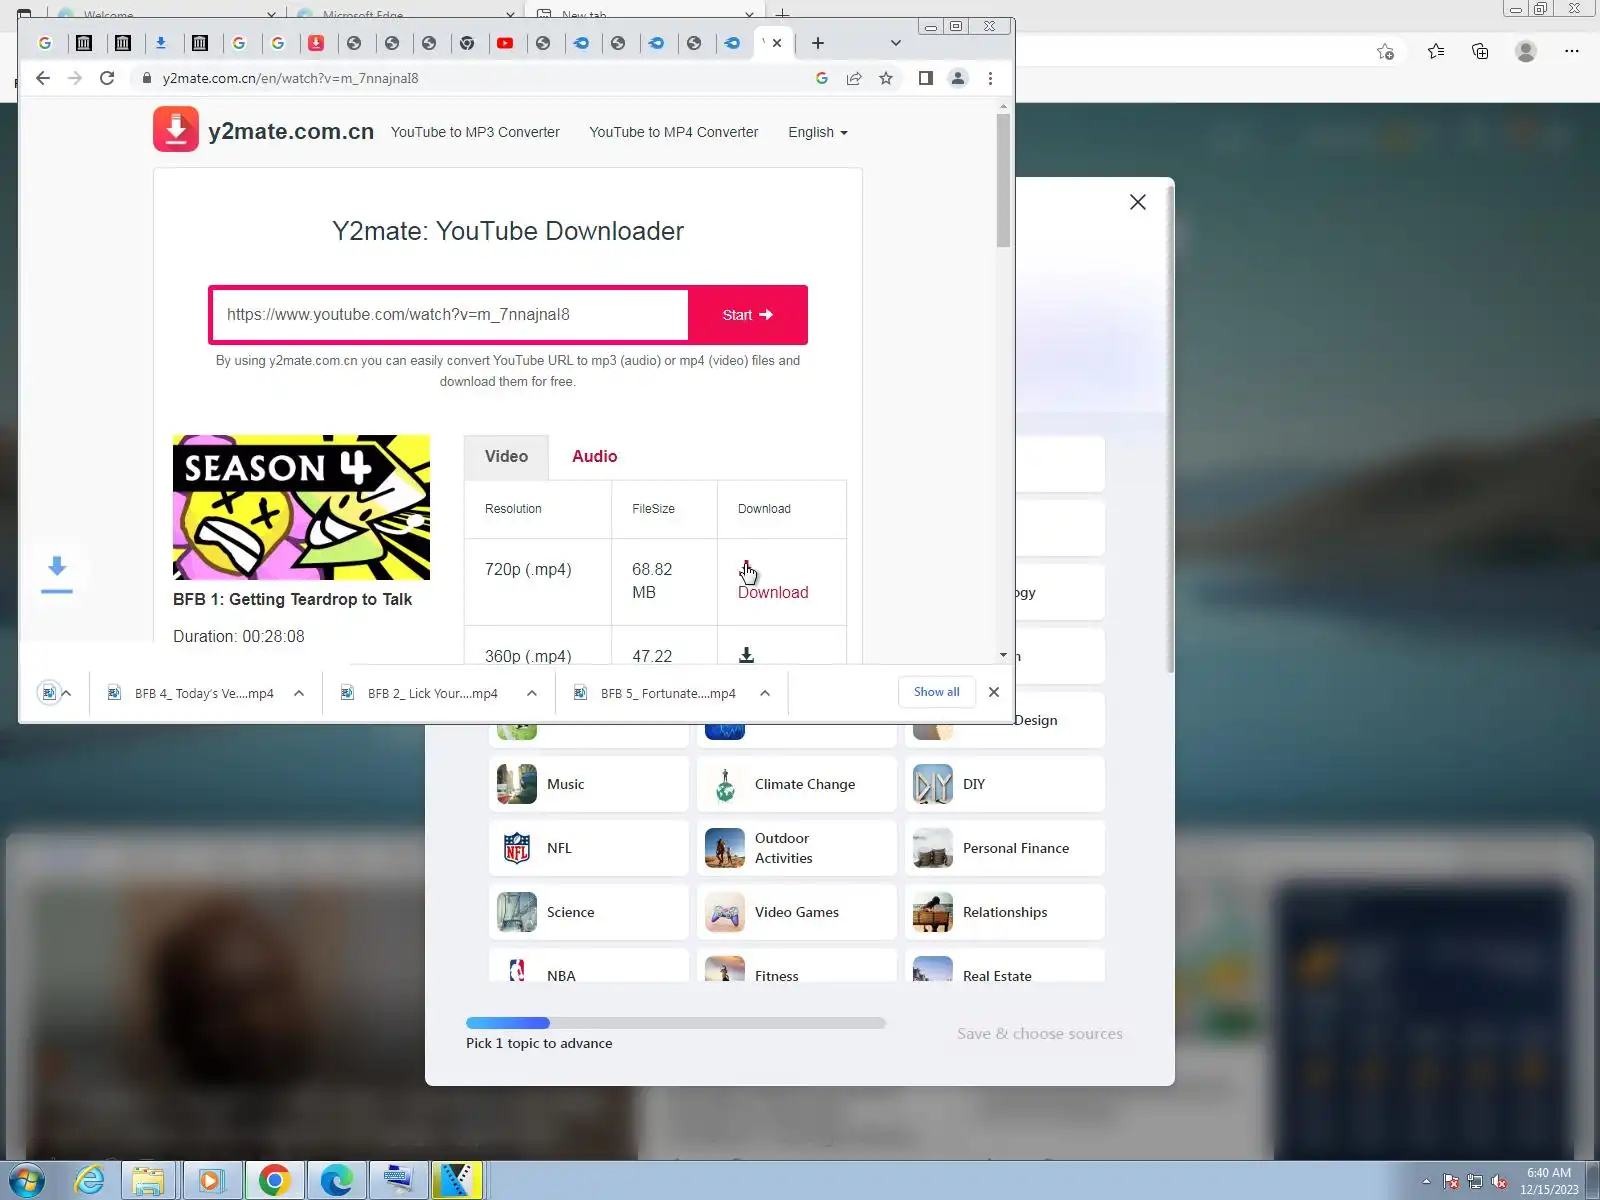The width and height of the screenshot is (1600, 1200).
Task: Click Save & choose sources
Action: pyautogui.click(x=1040, y=1034)
